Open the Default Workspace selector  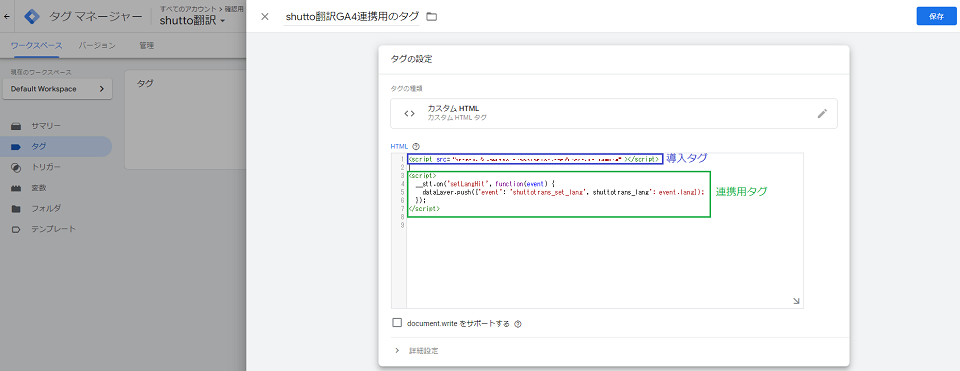tap(58, 89)
